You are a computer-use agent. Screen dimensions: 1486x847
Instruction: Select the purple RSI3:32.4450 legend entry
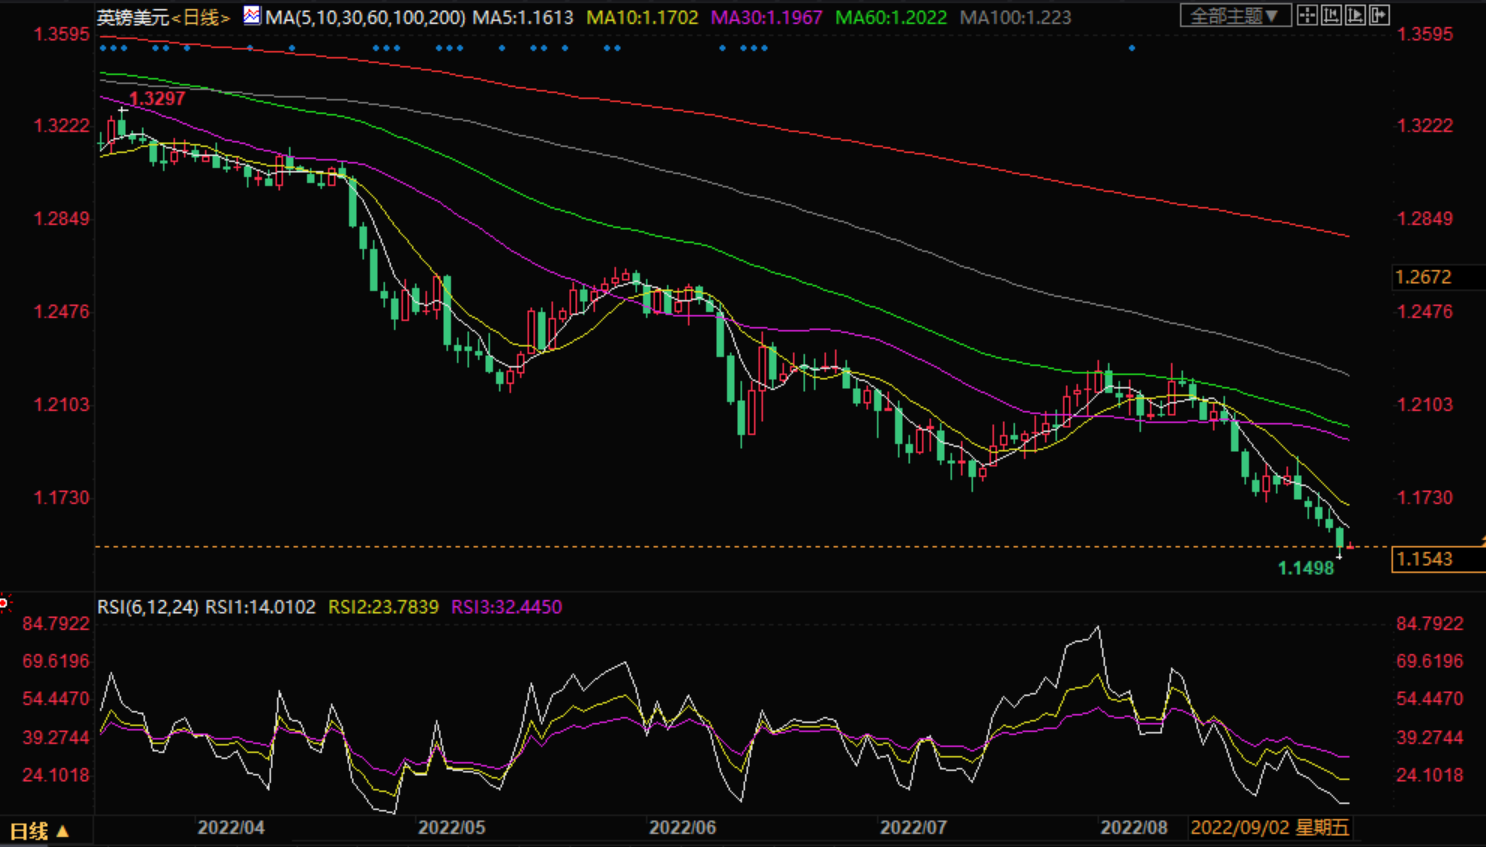click(x=506, y=607)
